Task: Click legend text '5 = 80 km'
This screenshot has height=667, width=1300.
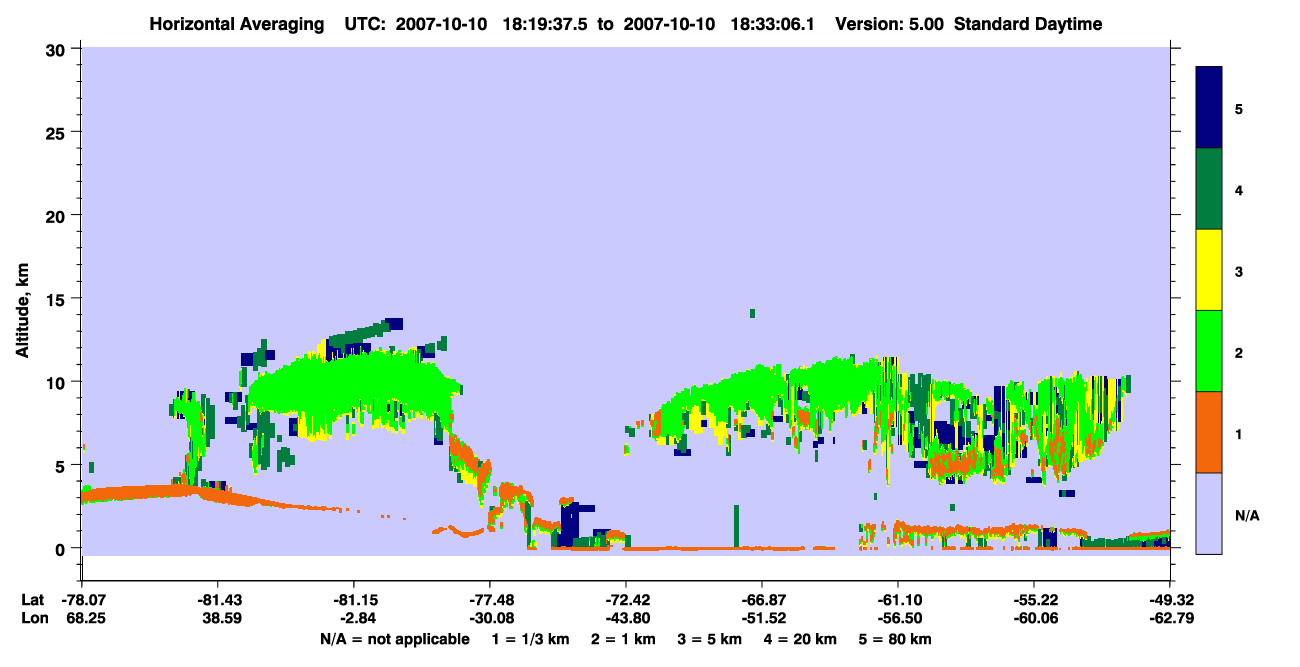Action: point(895,639)
